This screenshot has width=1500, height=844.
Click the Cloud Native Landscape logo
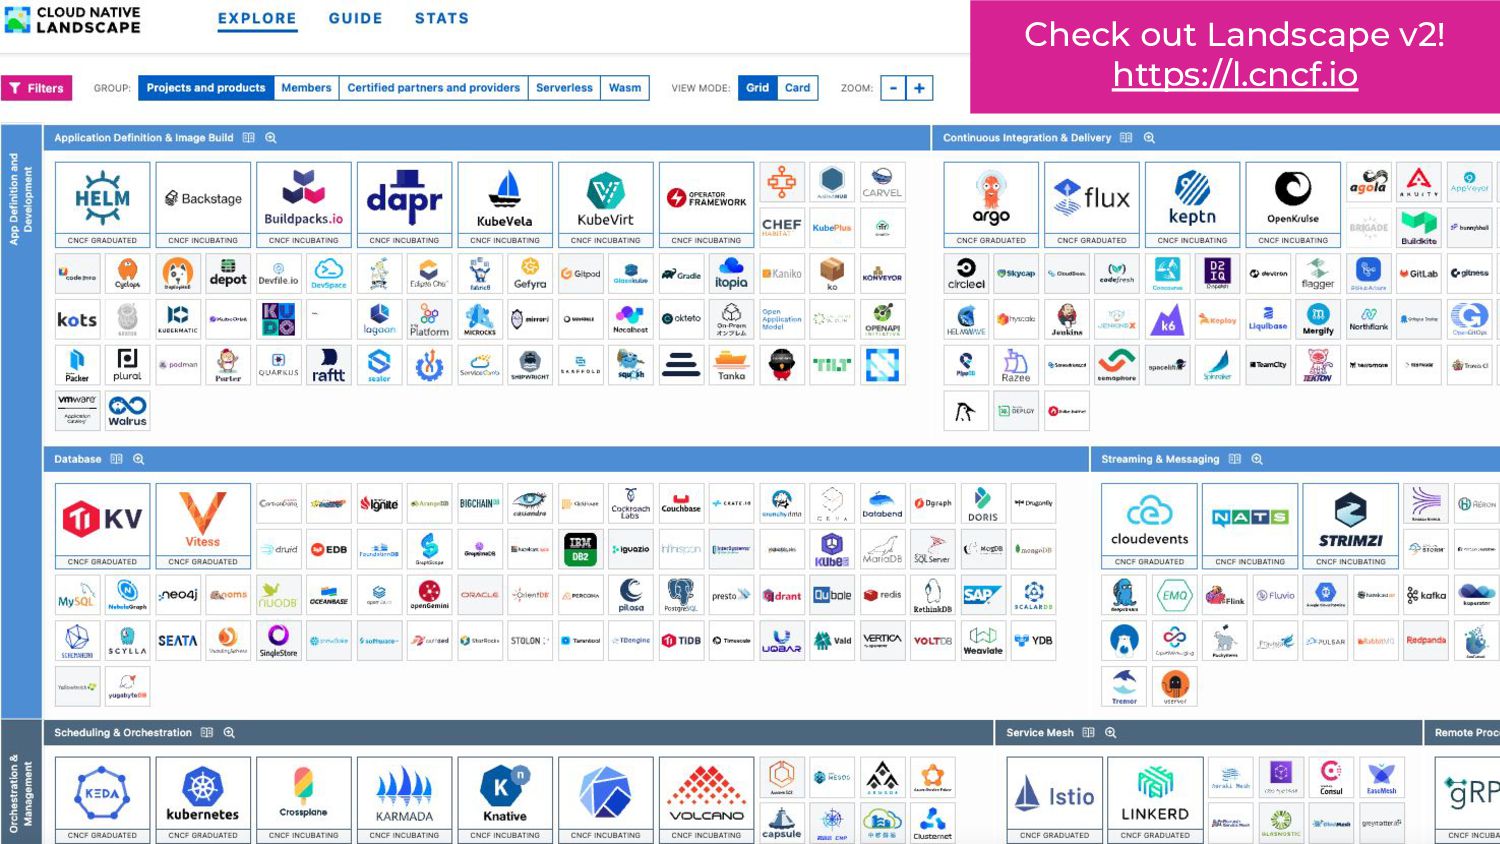(73, 20)
